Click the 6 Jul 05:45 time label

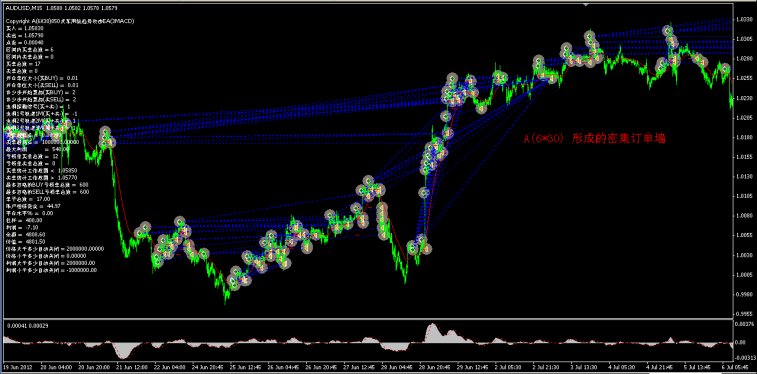pos(738,367)
